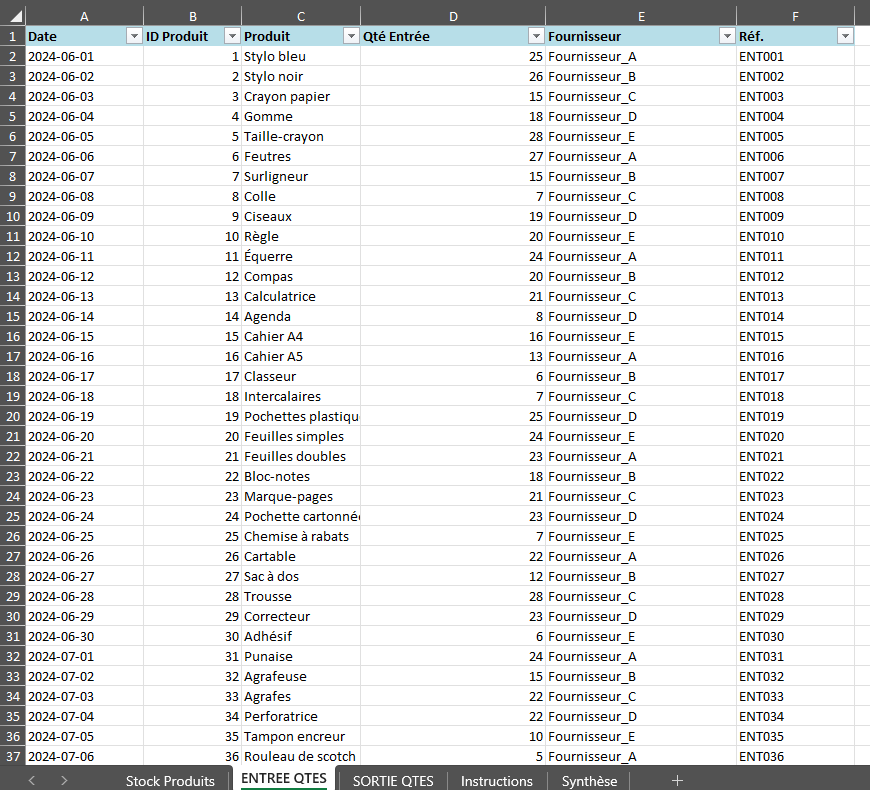
Task: Click cell containing Feuilles doubles
Action: (301, 457)
